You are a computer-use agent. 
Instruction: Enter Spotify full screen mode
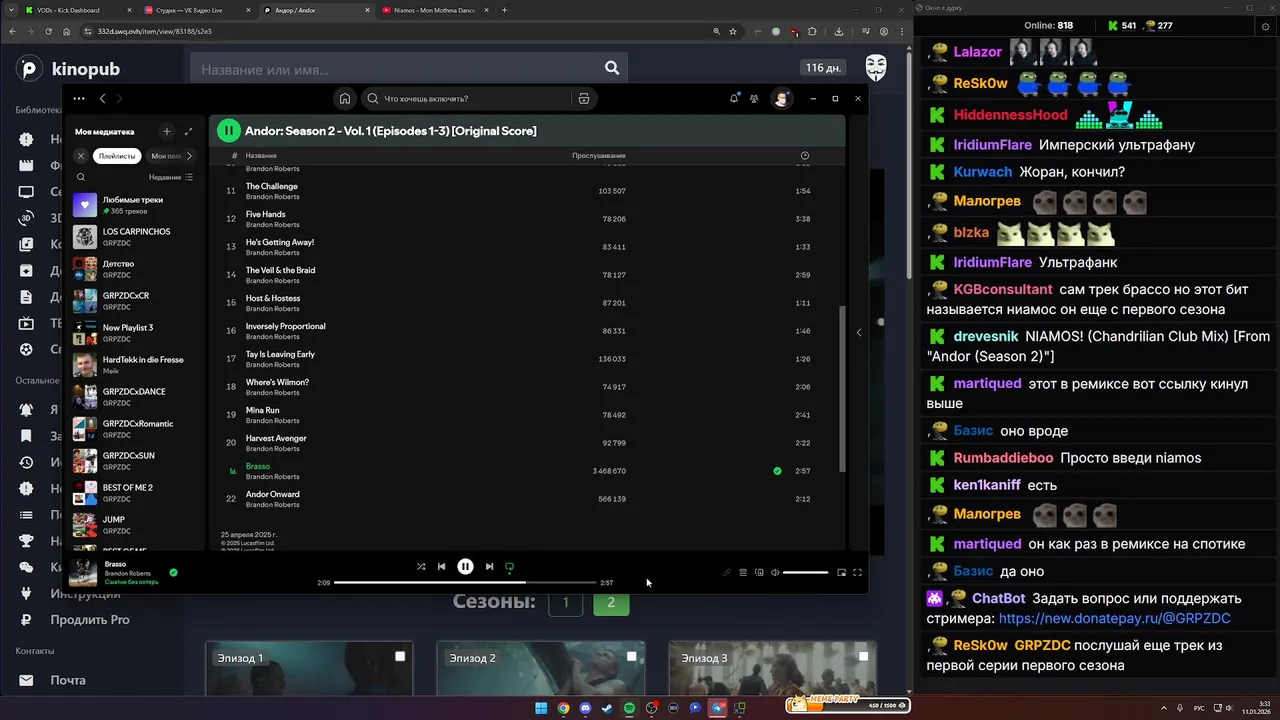857,573
